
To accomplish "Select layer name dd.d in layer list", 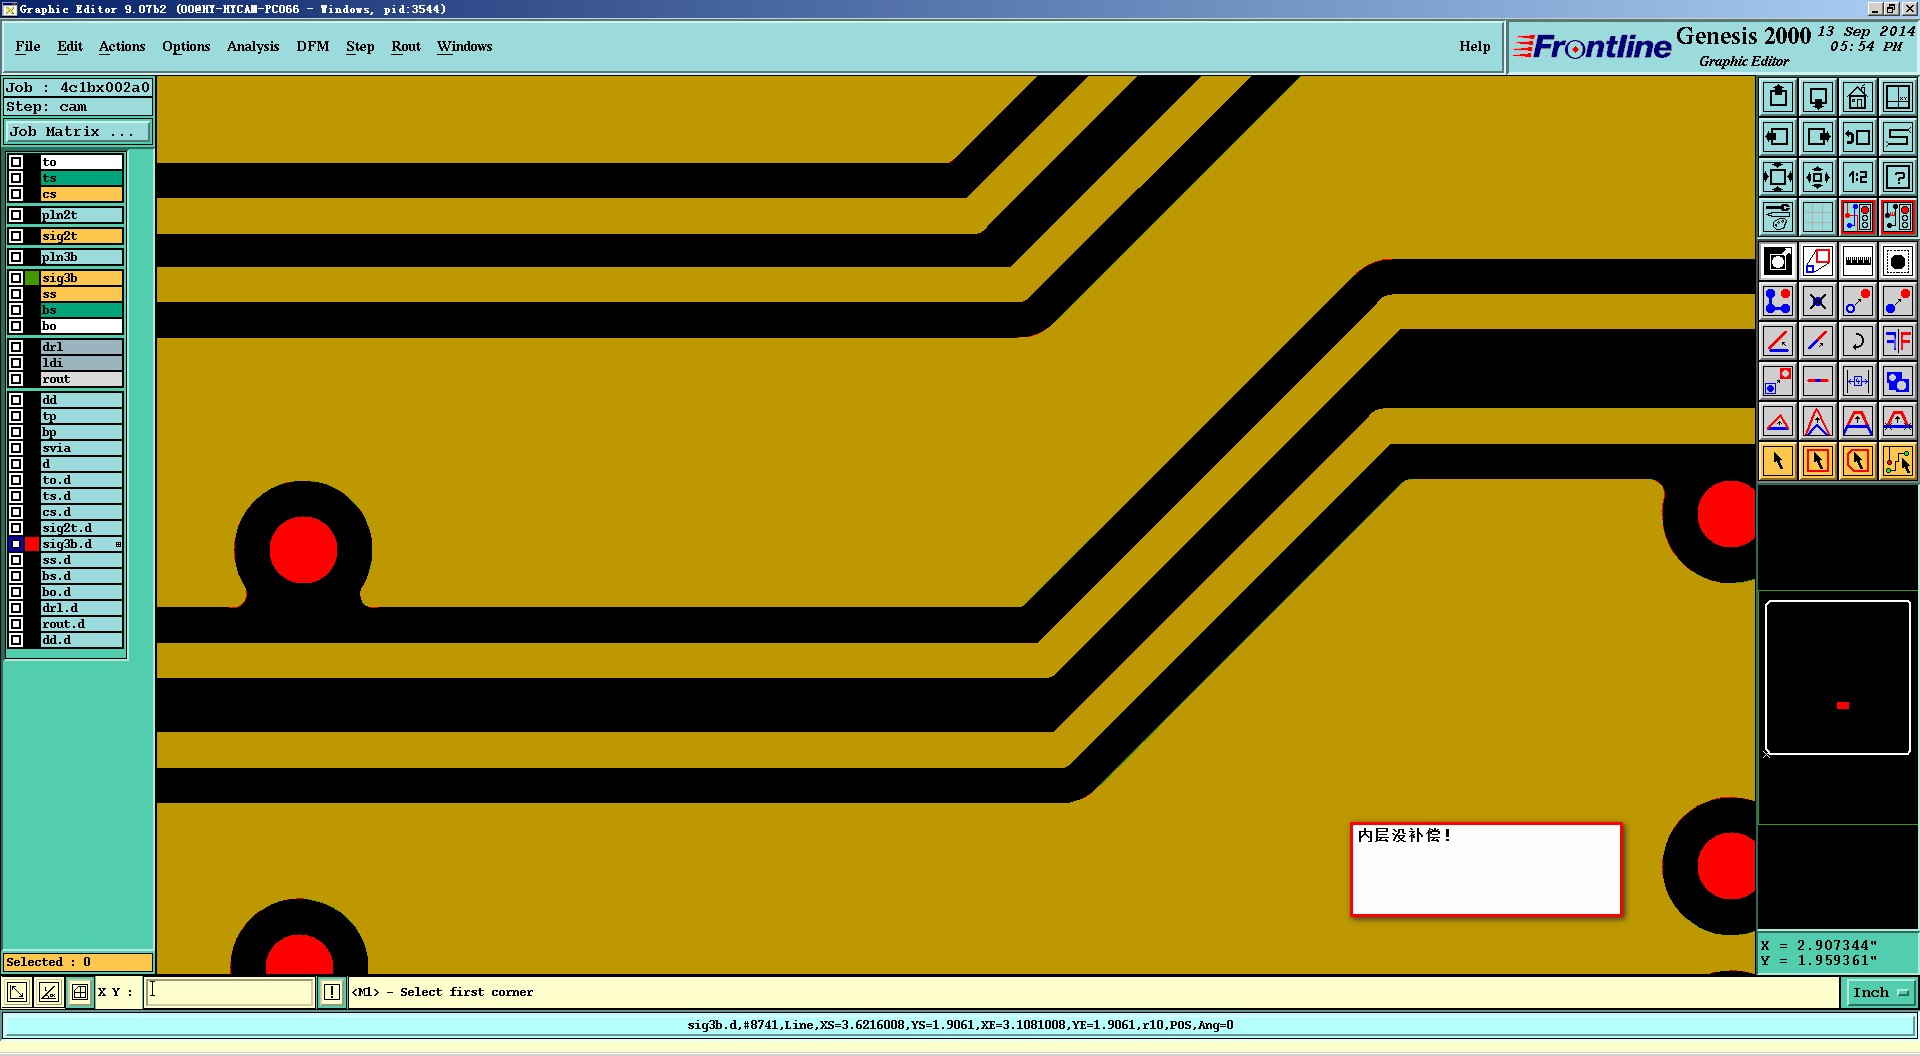I will (81, 640).
